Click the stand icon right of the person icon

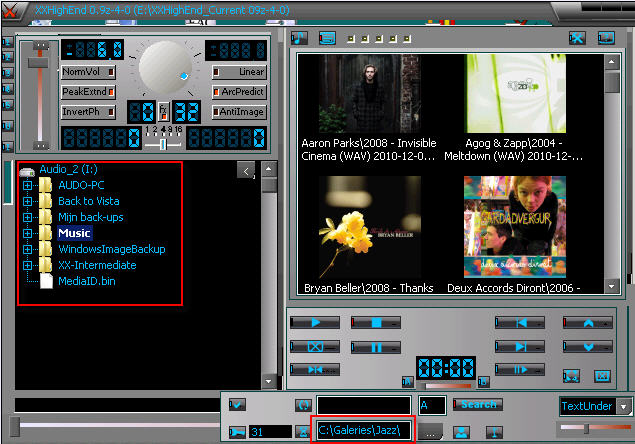click(x=494, y=432)
